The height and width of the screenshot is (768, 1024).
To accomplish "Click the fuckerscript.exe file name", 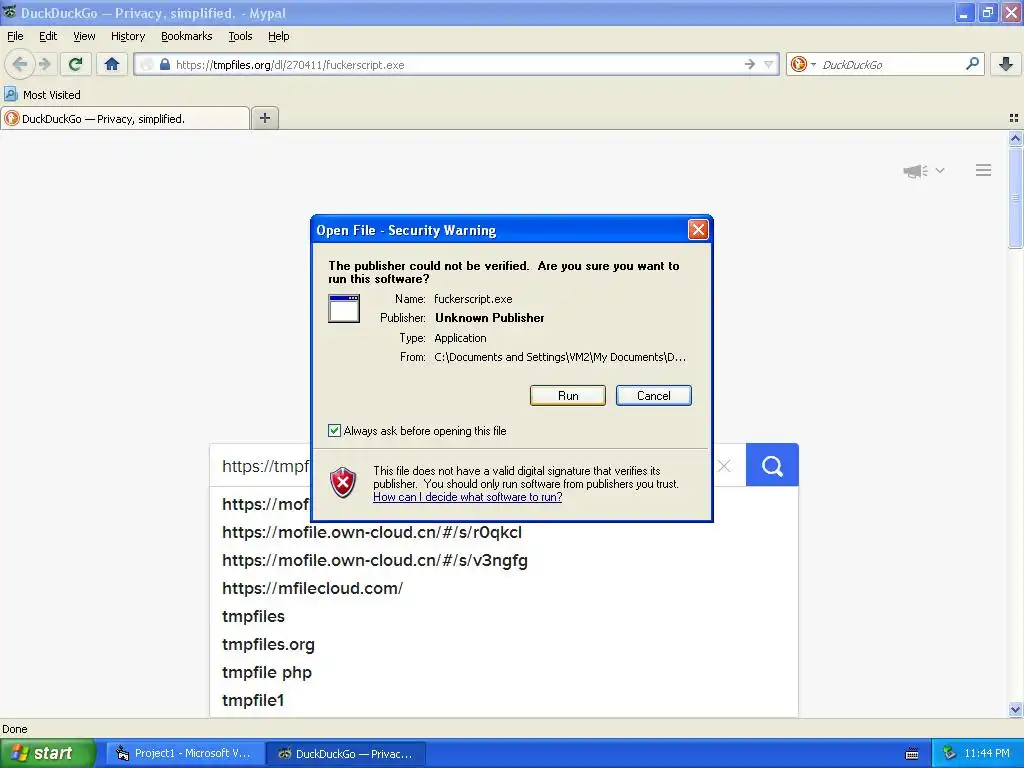I will pos(473,299).
